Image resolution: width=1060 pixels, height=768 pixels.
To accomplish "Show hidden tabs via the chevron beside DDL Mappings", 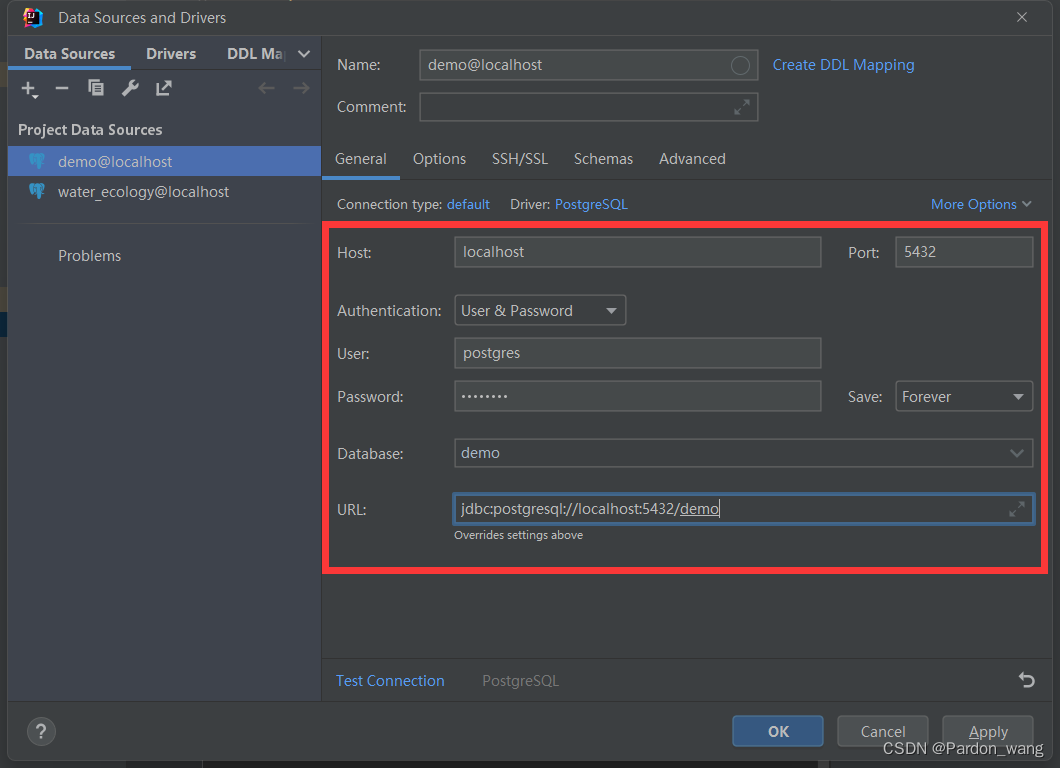I will [304, 54].
